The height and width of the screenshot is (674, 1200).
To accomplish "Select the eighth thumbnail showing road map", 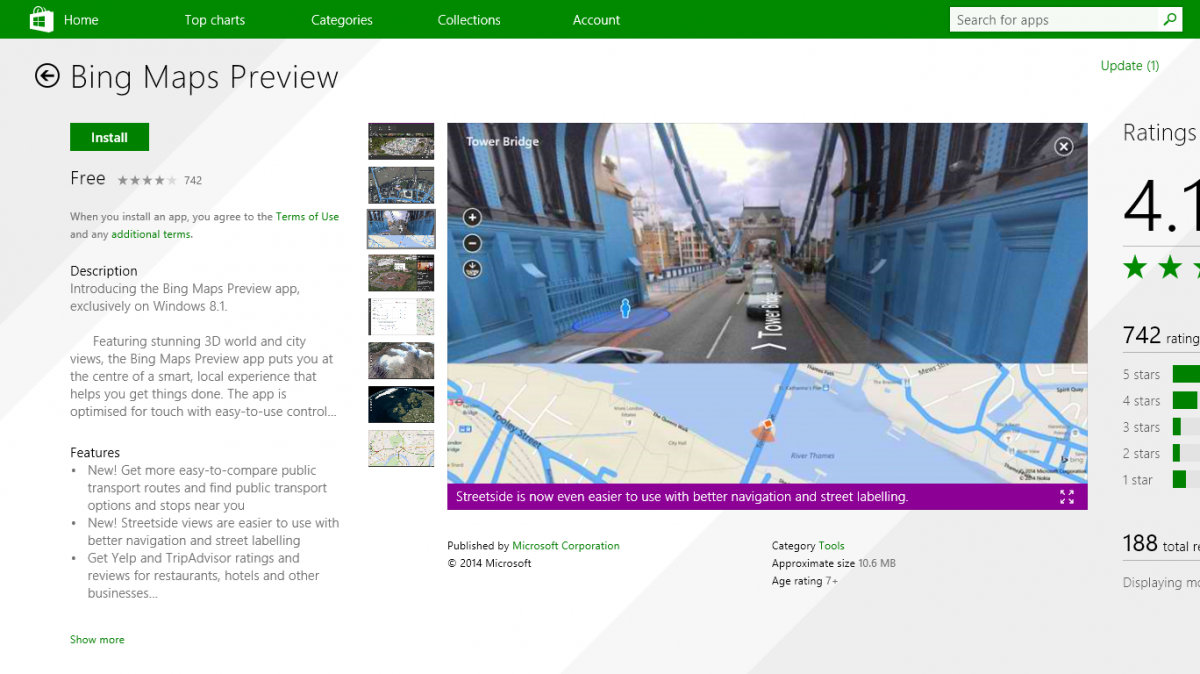I will (401, 449).
